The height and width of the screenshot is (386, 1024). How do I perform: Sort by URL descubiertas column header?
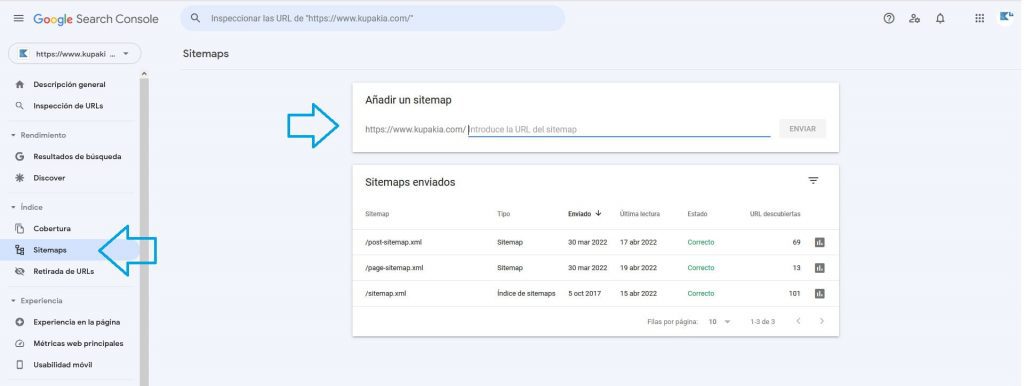775,214
